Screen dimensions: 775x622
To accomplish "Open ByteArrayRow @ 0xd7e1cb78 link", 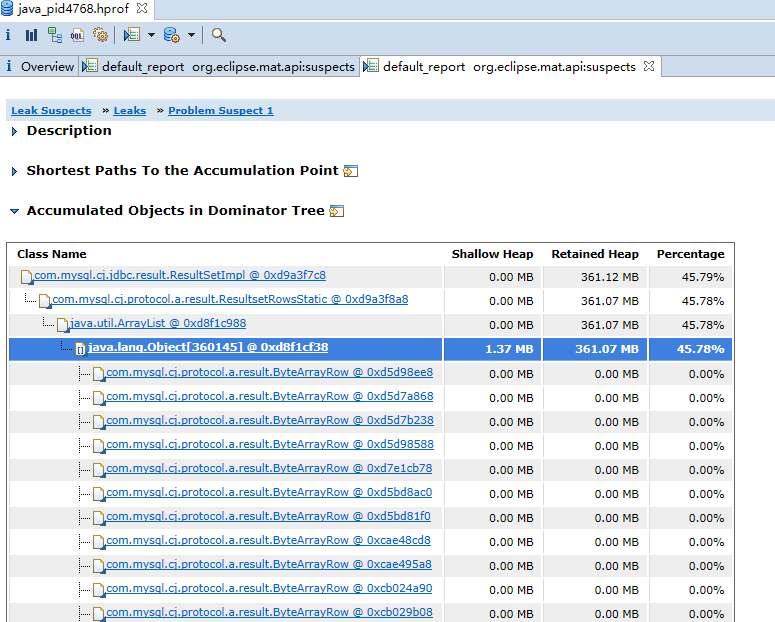I will click(x=269, y=468).
